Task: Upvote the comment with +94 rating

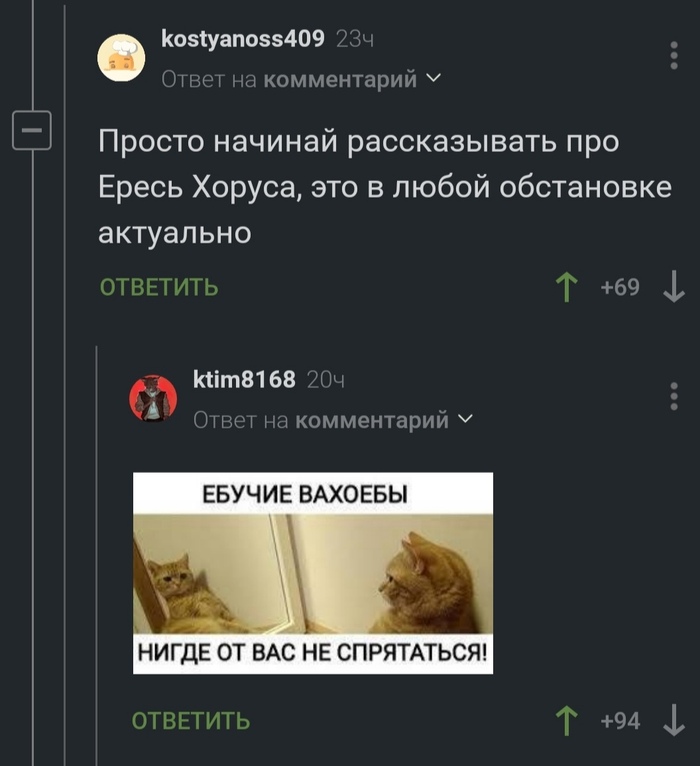Action: (567, 721)
